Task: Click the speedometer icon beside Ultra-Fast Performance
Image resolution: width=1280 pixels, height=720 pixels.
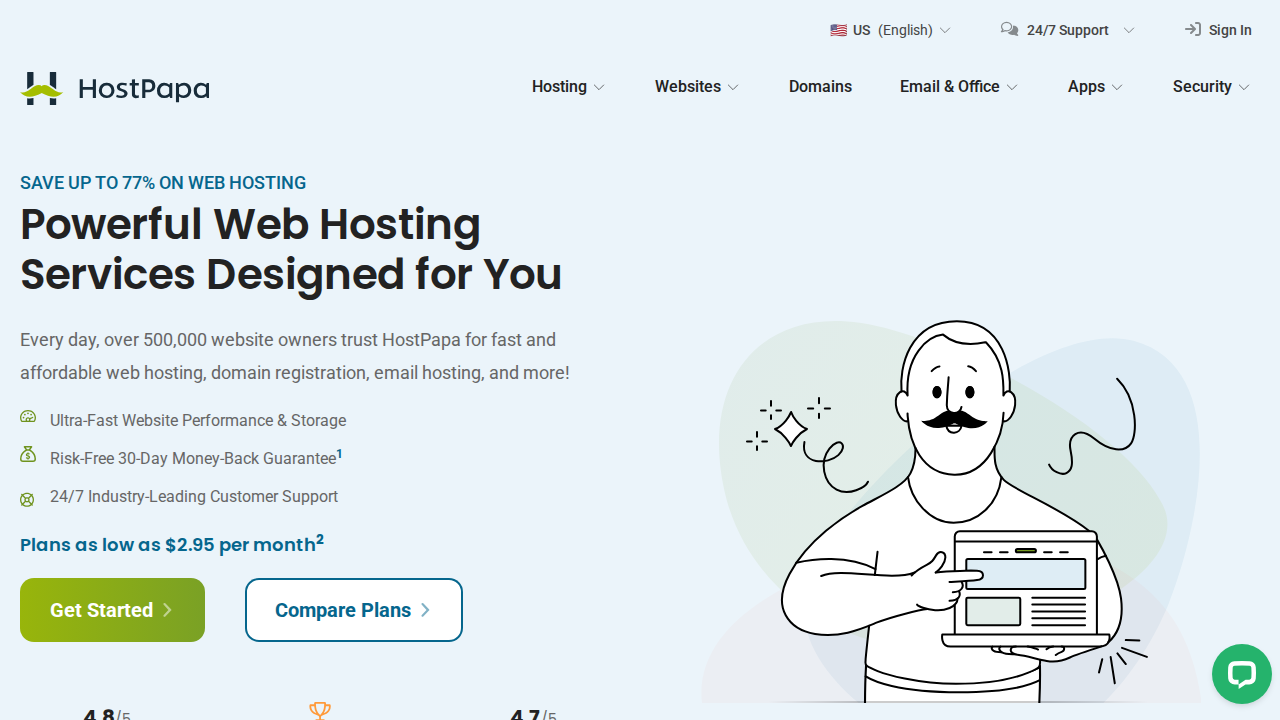Action: 28,417
